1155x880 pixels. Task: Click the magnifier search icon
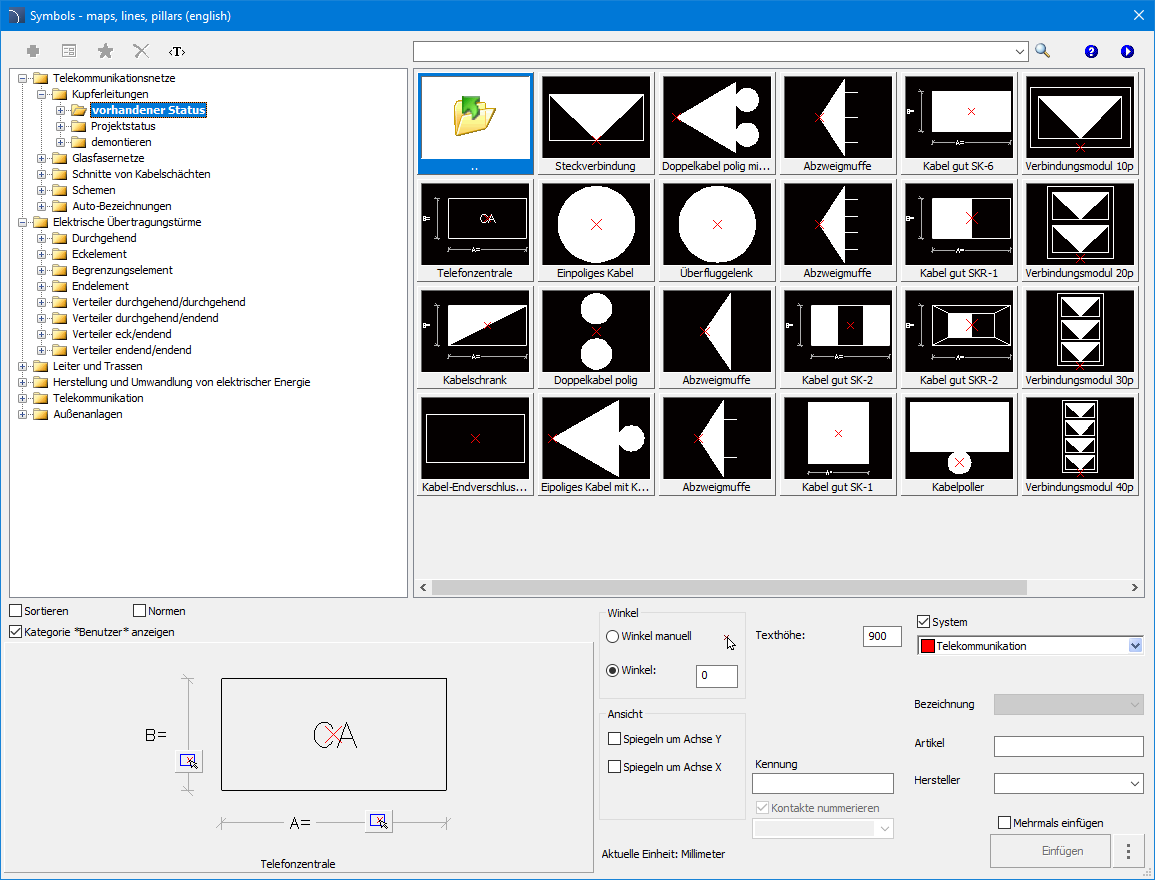point(1043,51)
